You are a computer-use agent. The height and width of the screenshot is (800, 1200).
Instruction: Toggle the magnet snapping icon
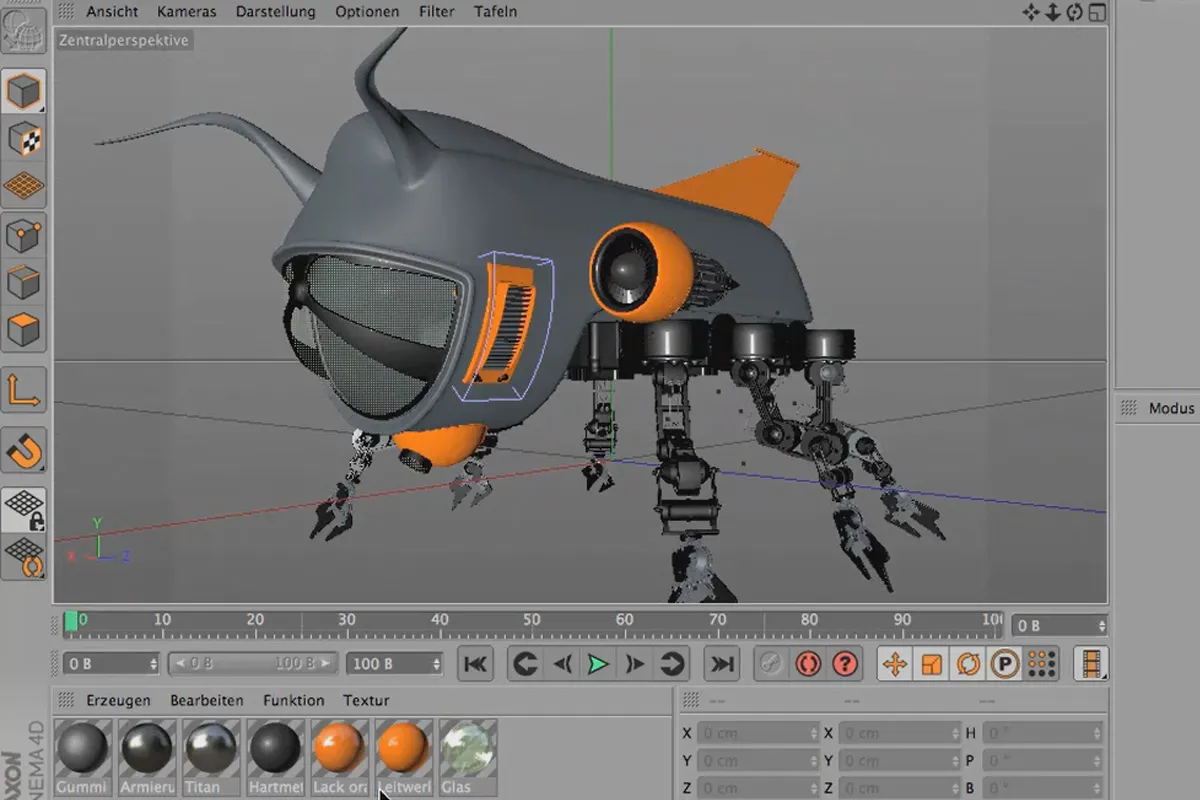(x=24, y=452)
